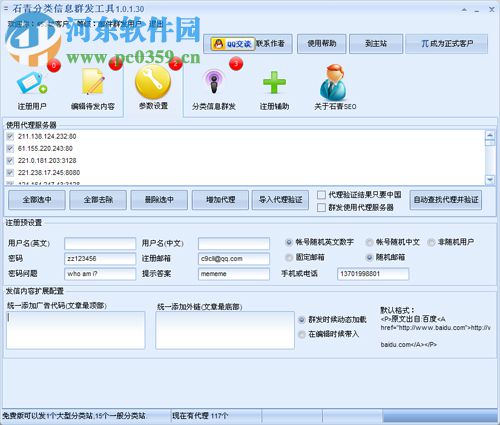Open 使用帮助 help
This screenshot has height=425, width=500.
[322, 44]
